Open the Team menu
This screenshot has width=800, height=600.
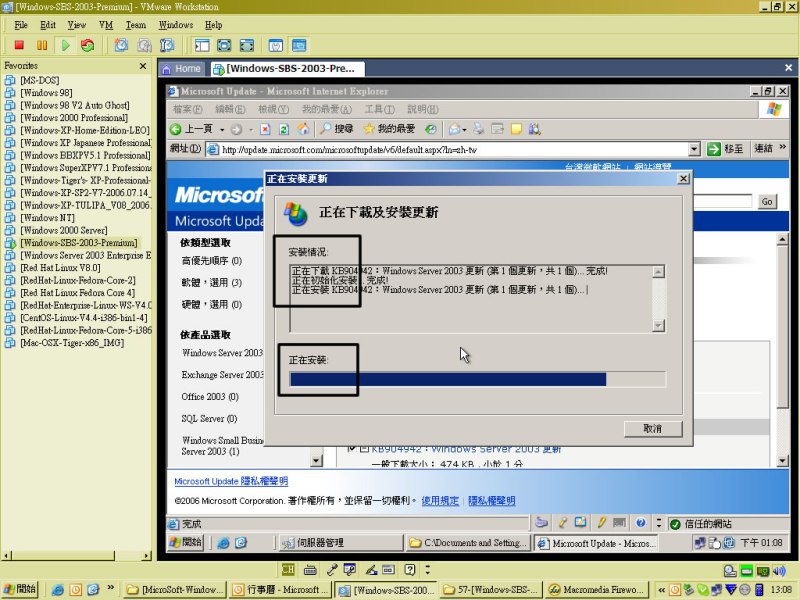click(x=136, y=25)
